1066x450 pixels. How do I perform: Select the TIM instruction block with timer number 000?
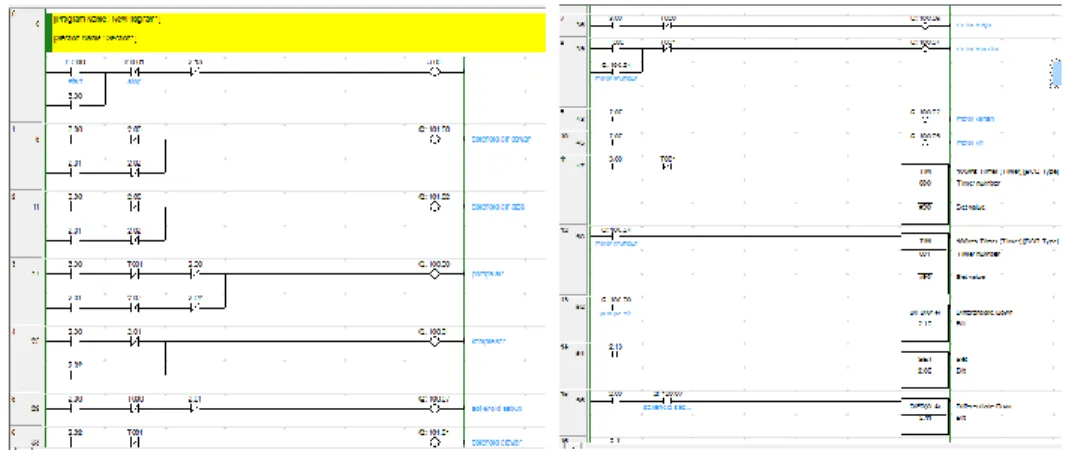924,194
